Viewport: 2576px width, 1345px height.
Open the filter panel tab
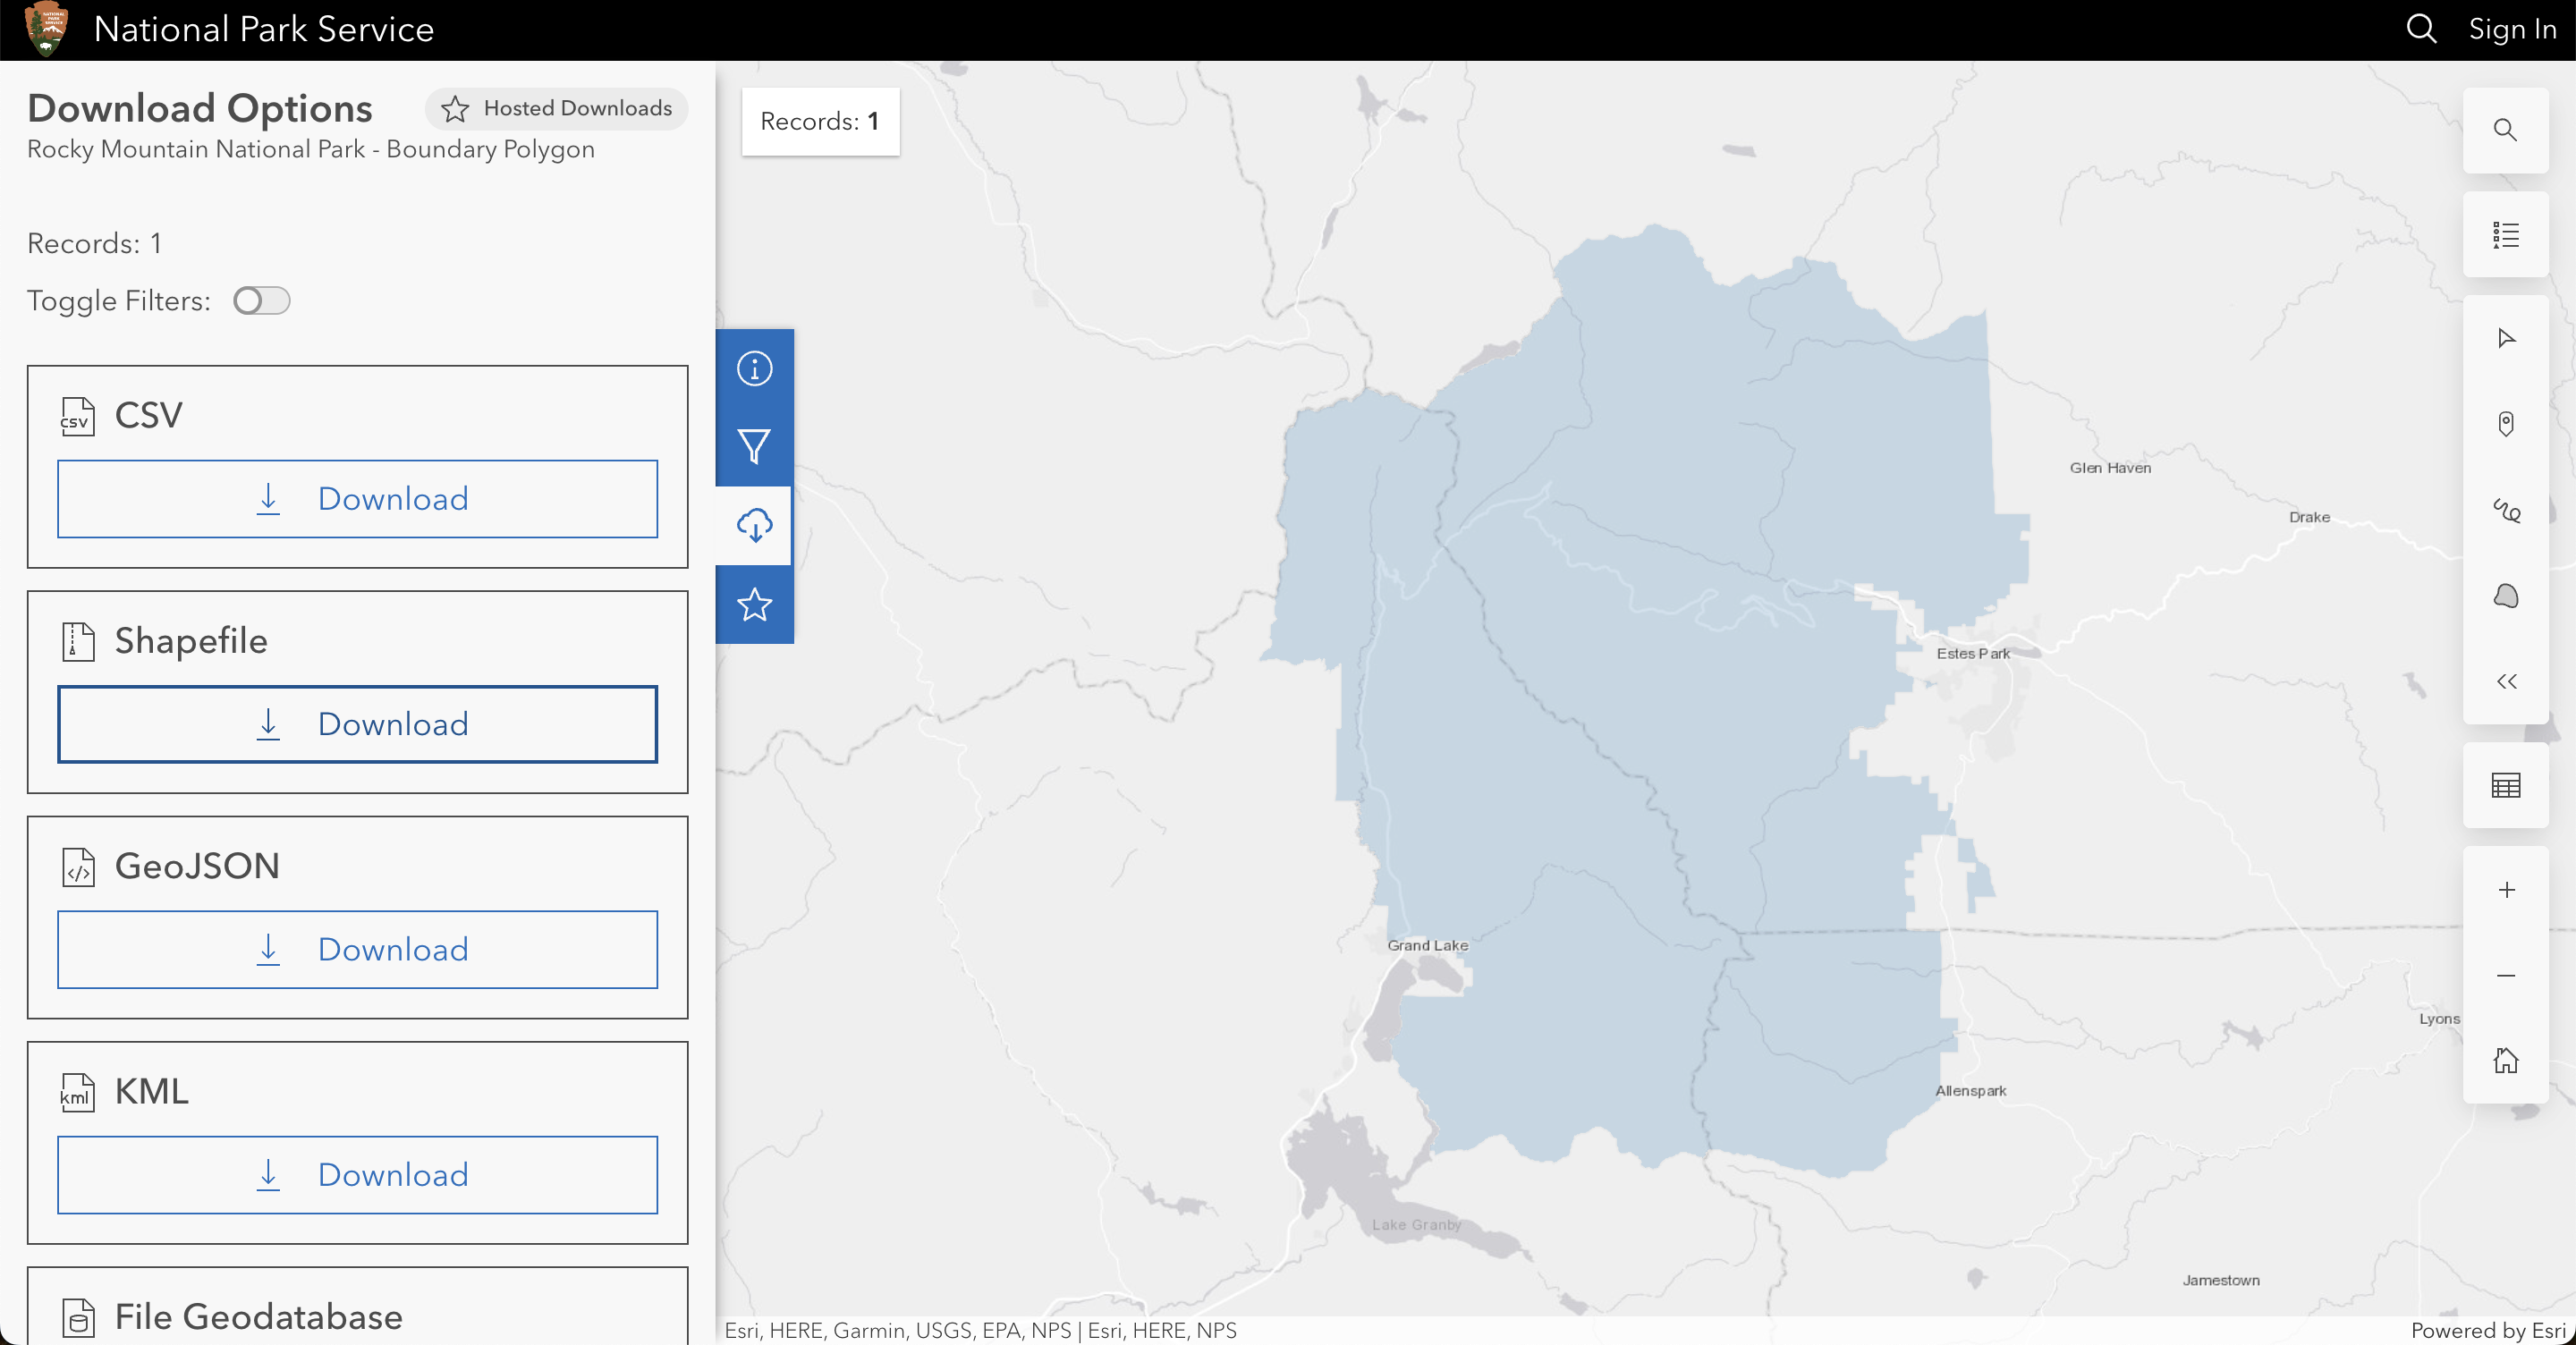click(754, 446)
